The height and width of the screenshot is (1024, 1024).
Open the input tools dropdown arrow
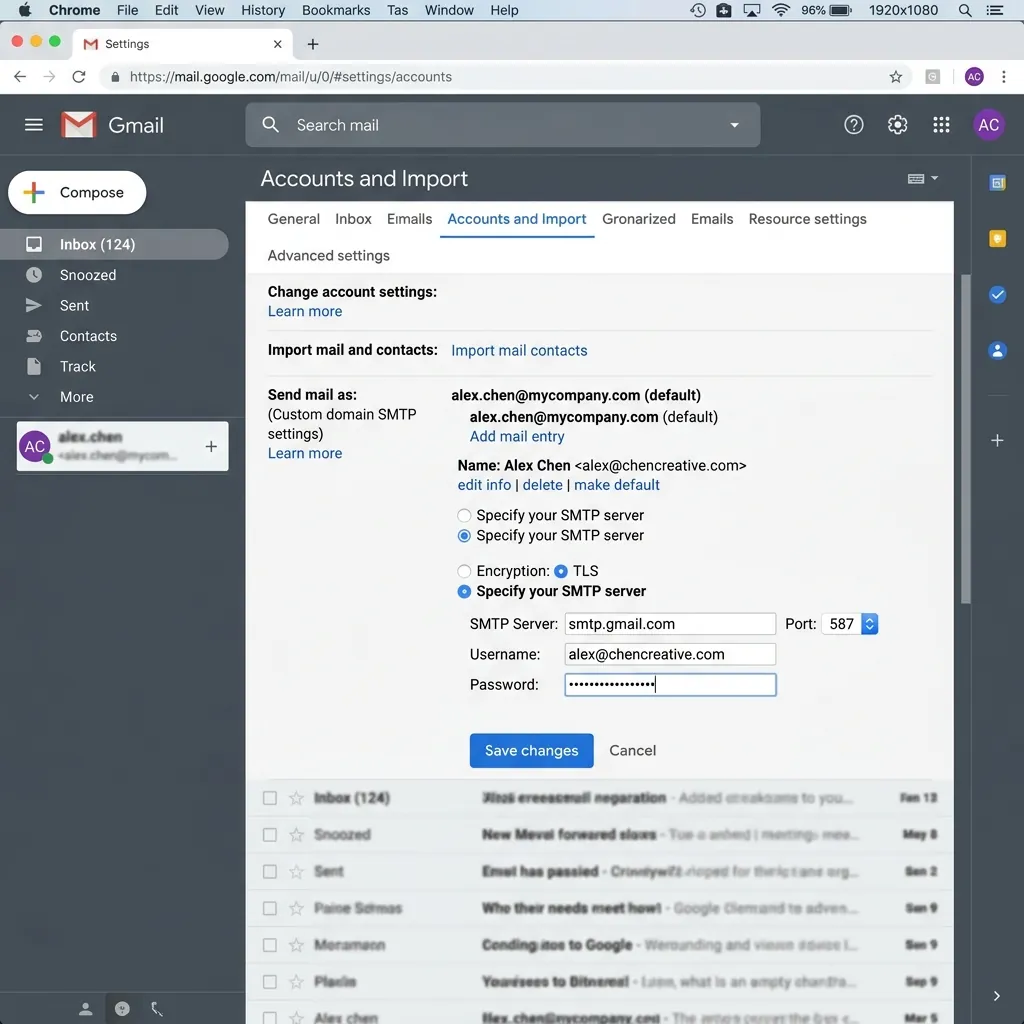pyautogui.click(x=935, y=178)
